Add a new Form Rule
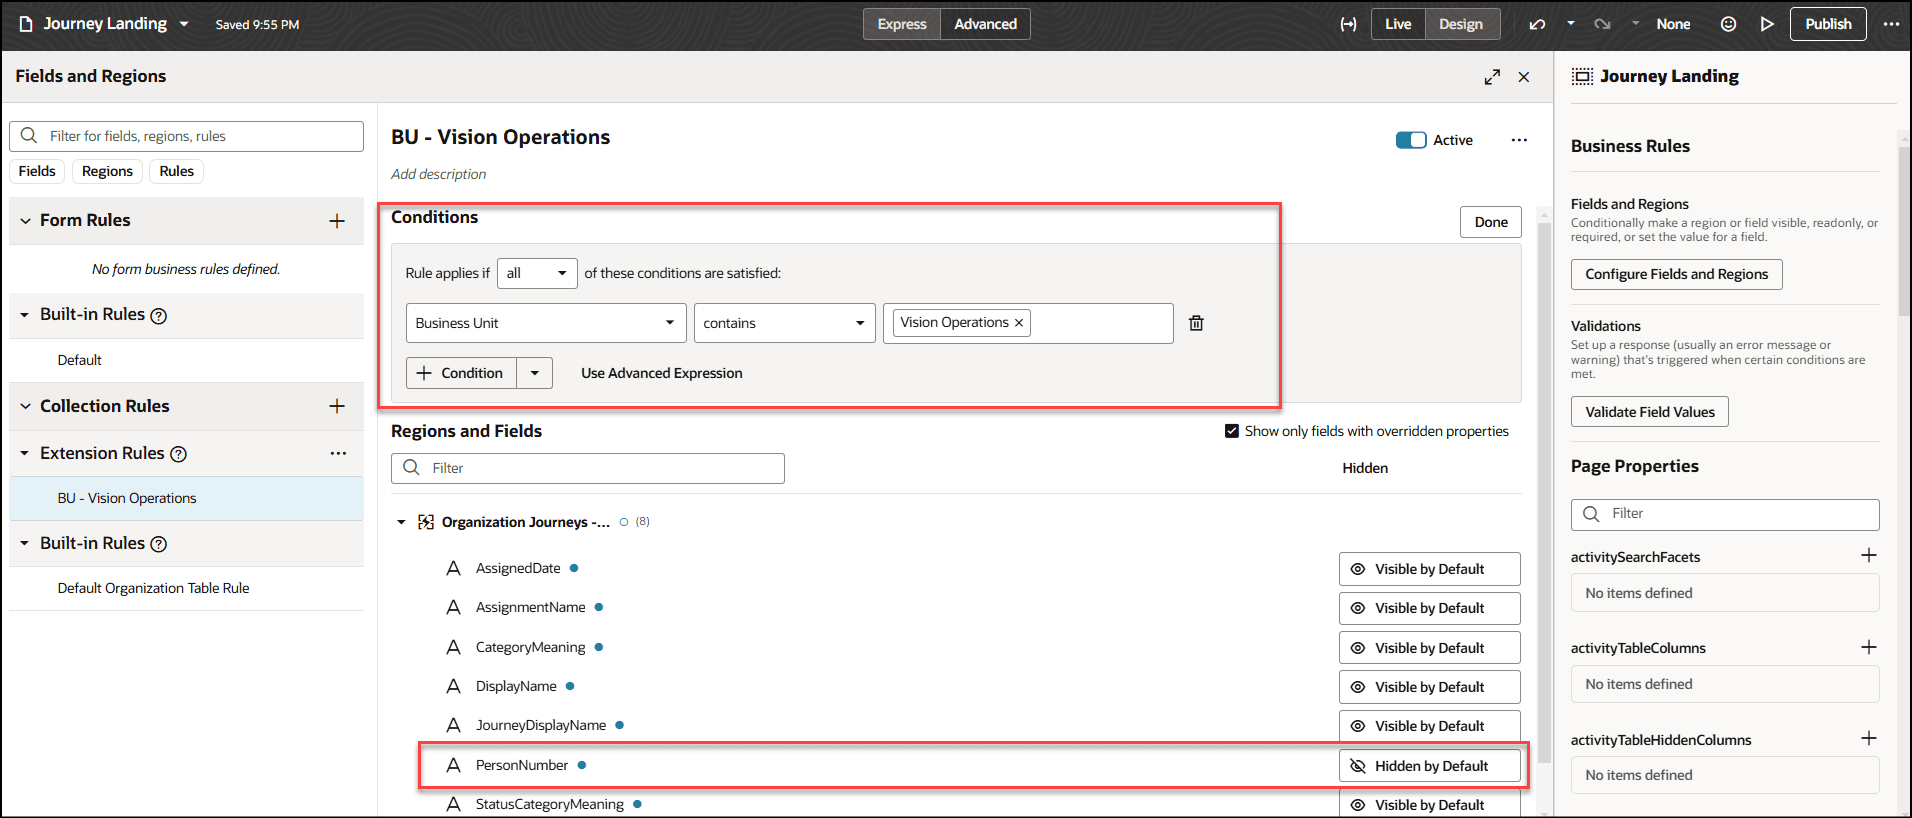This screenshot has width=1912, height=818. coord(337,221)
